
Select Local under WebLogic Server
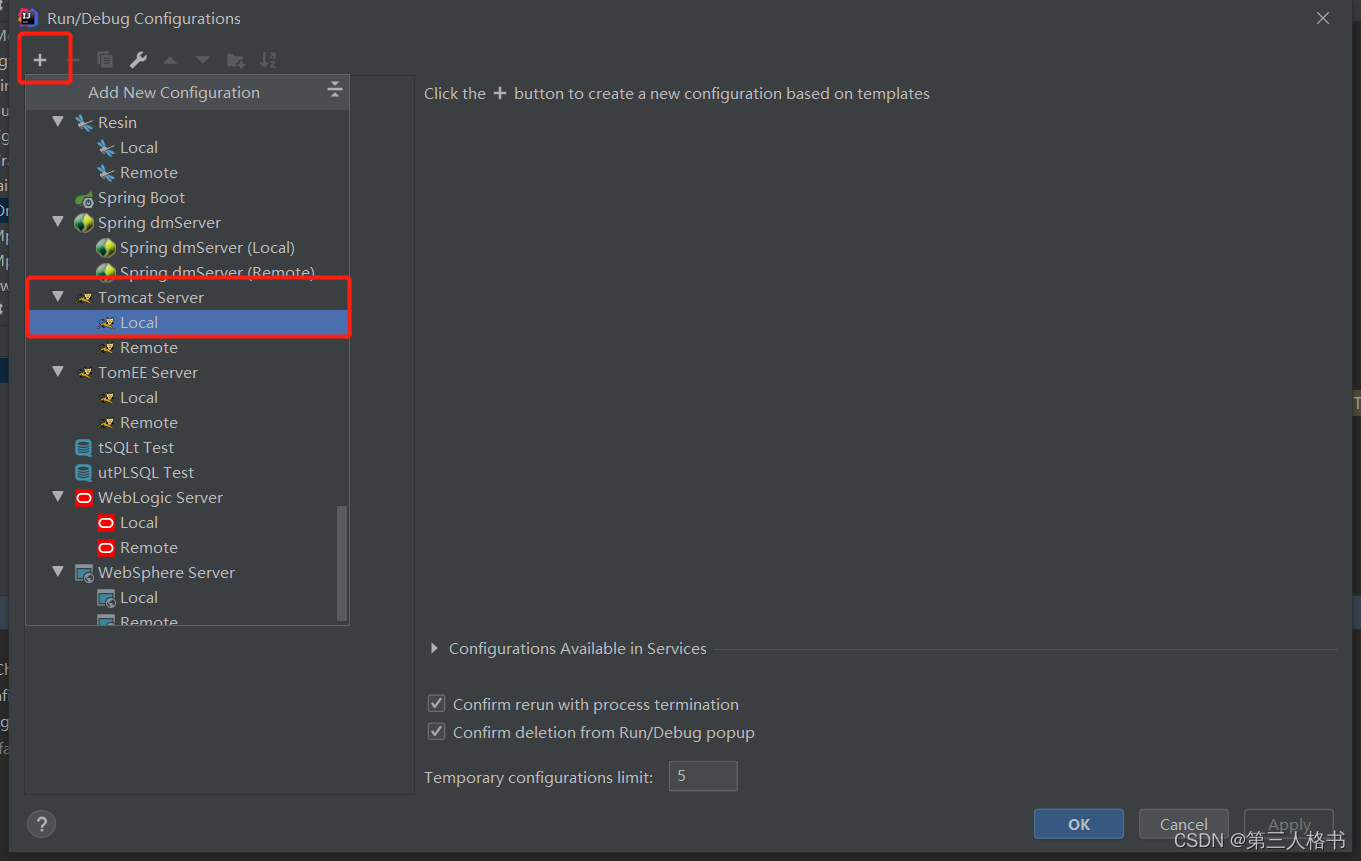pyautogui.click(x=139, y=523)
